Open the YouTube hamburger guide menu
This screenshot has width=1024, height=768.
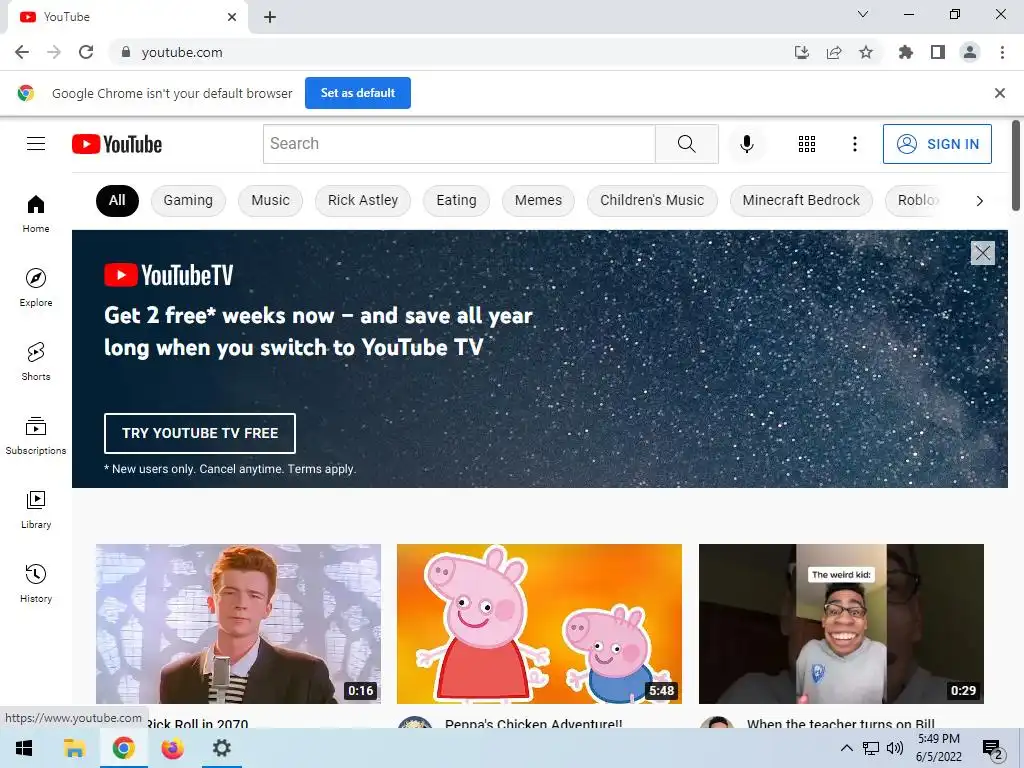click(x=36, y=144)
